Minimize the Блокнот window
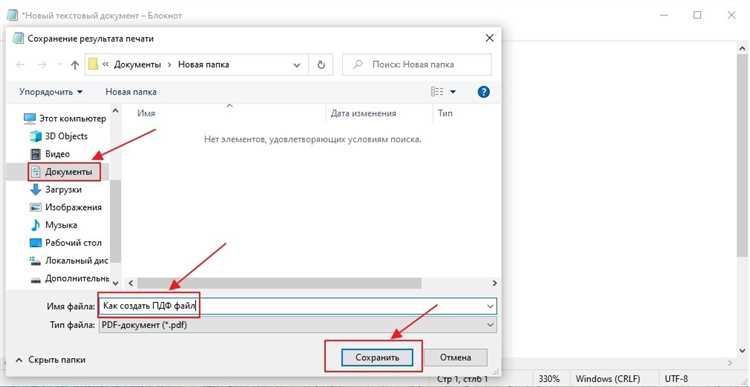The height and width of the screenshot is (387, 750). 663,15
